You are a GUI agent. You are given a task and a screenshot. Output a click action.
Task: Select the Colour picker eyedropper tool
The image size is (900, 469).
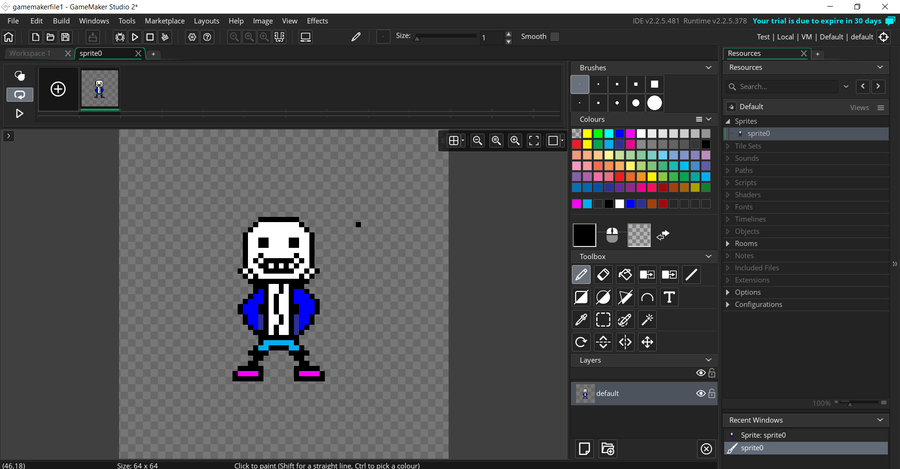coord(581,320)
